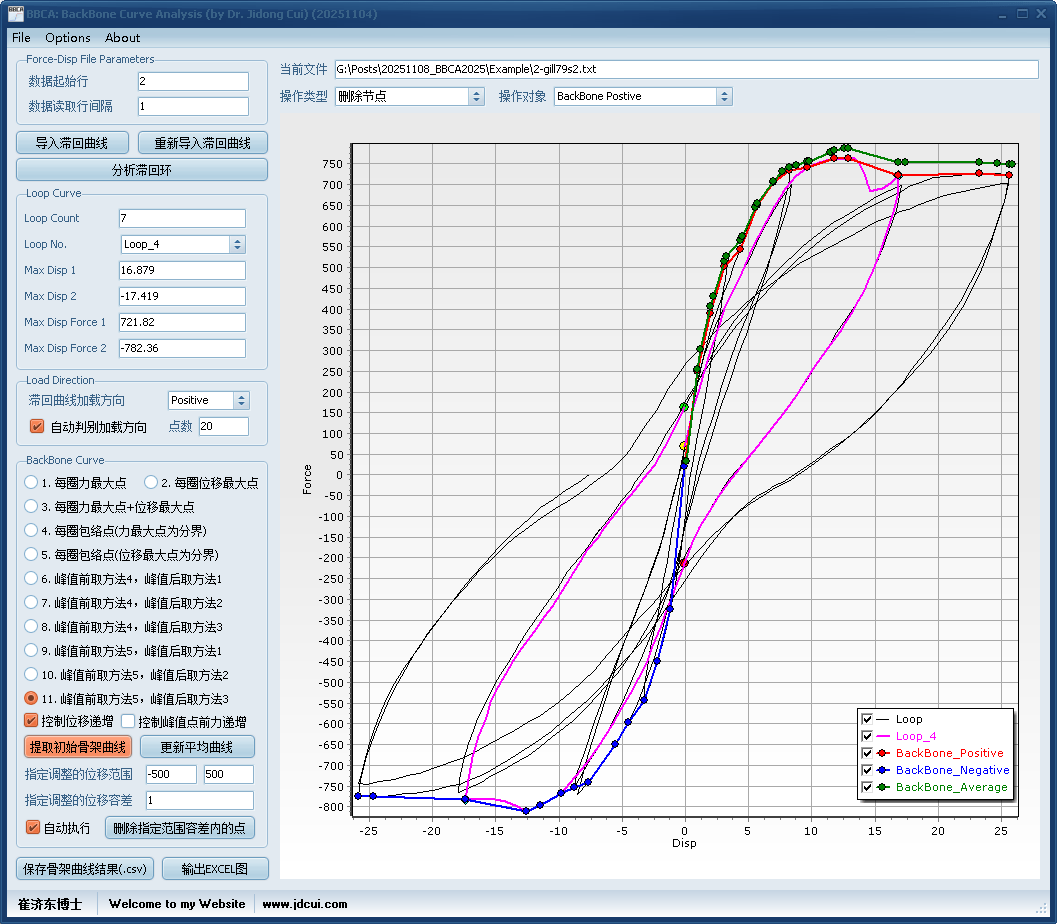
Task: Open the Options menu
Action: pyautogui.click(x=68, y=38)
